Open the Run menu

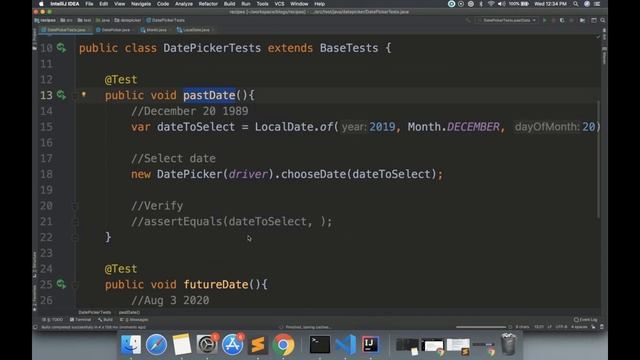click(246, 4)
